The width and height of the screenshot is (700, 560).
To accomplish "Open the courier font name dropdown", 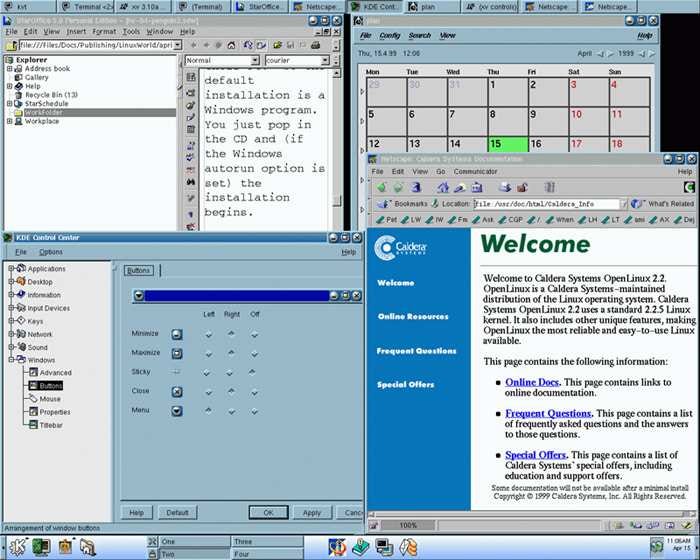I will click(x=325, y=60).
